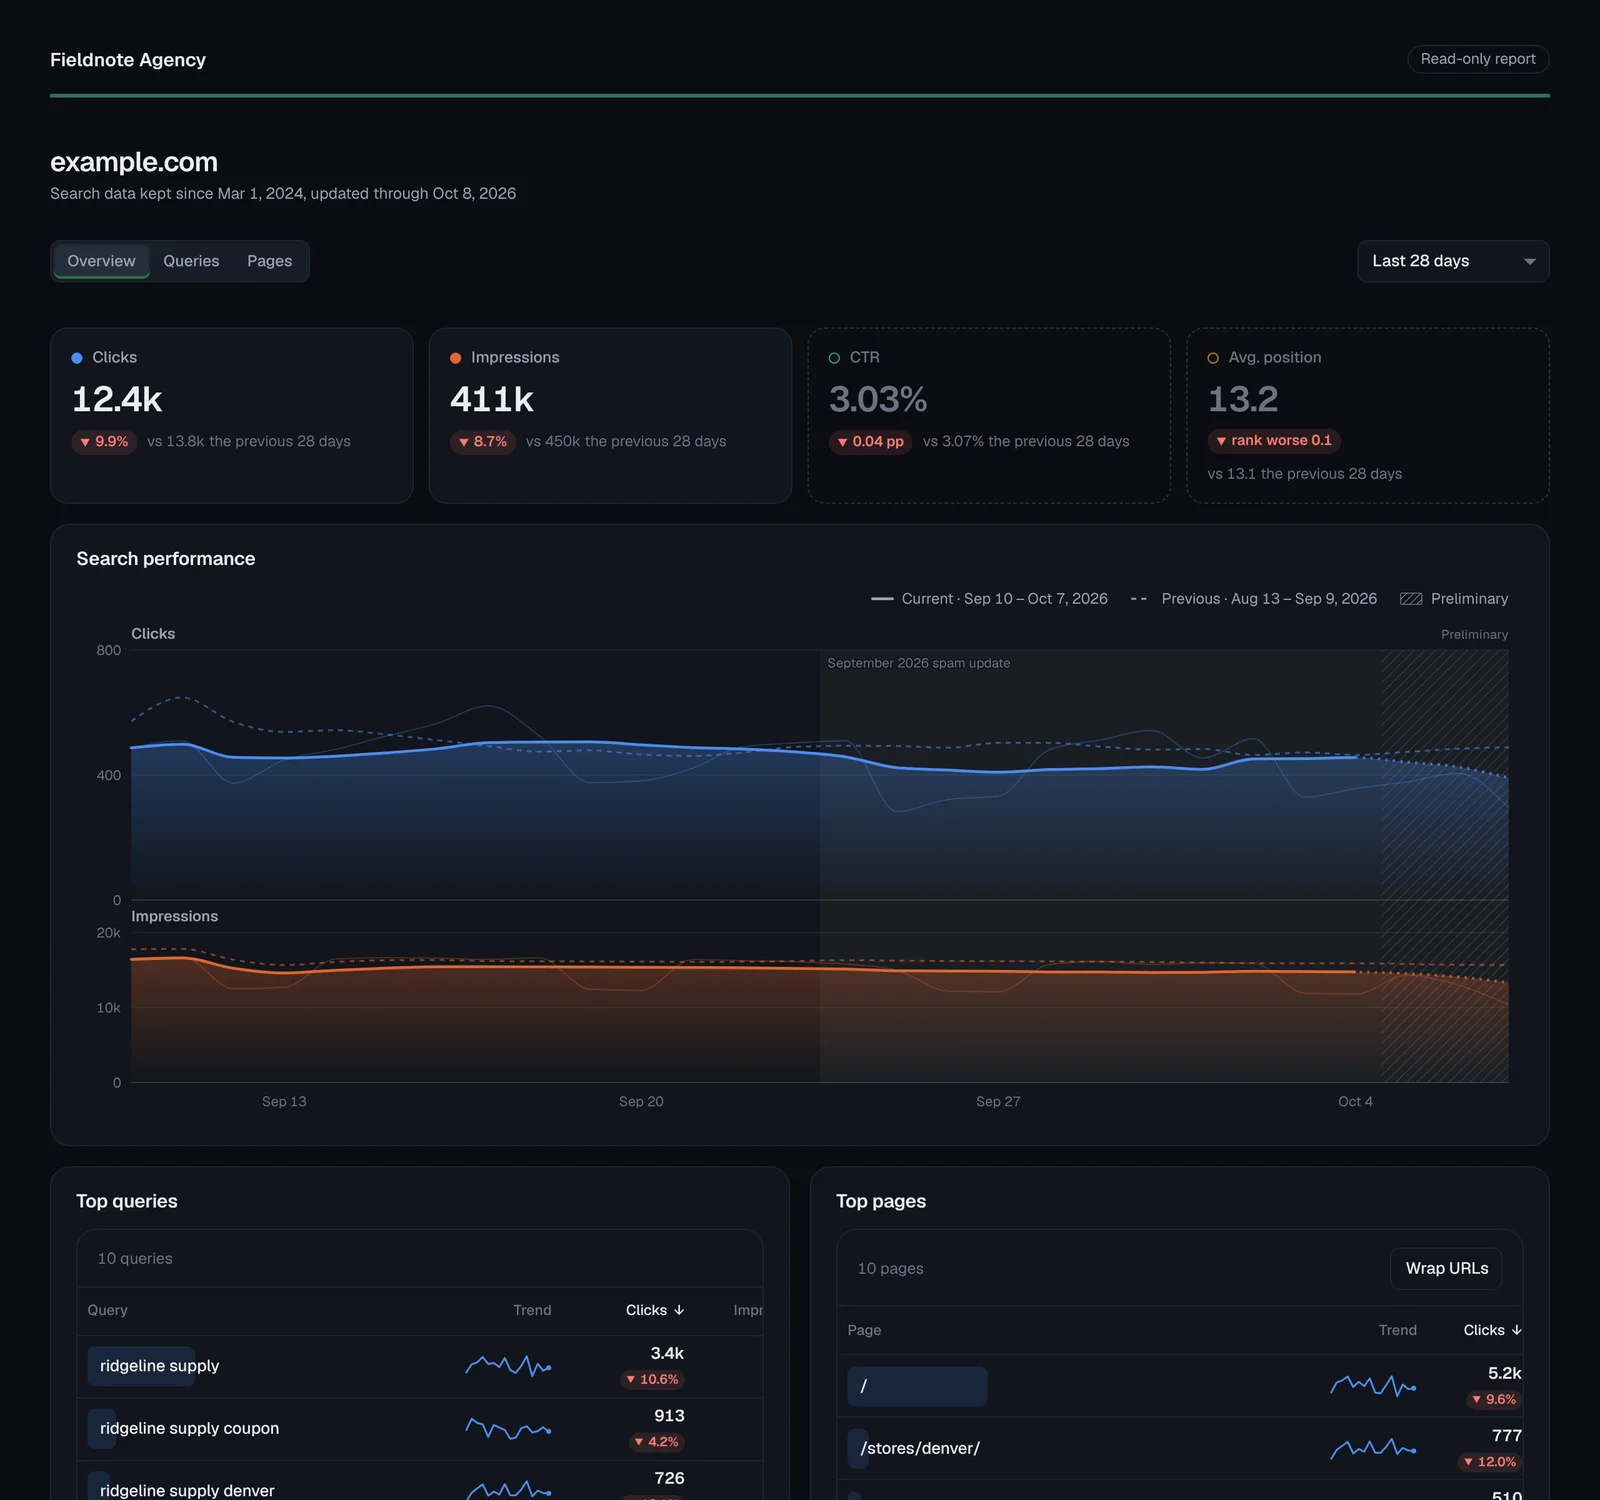
Task: Click the Fieldnote Agency header title
Action: [128, 59]
